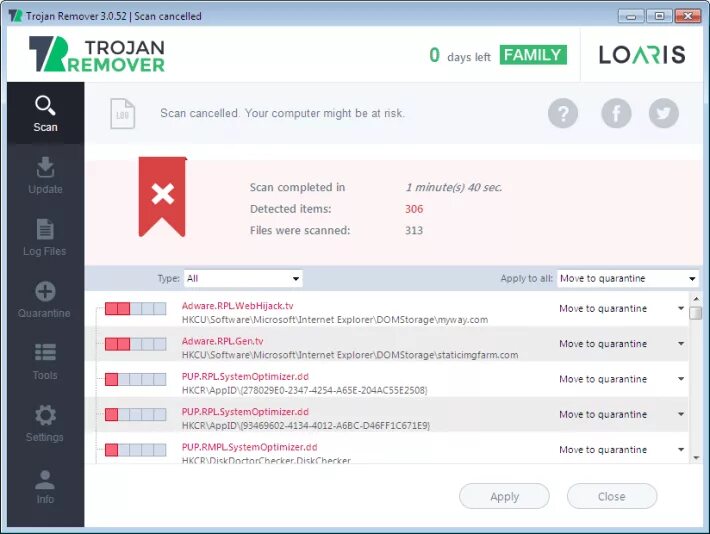Click the HKCR AppID 278029E0 registry path
This screenshot has height=534, width=710.
click(x=304, y=390)
